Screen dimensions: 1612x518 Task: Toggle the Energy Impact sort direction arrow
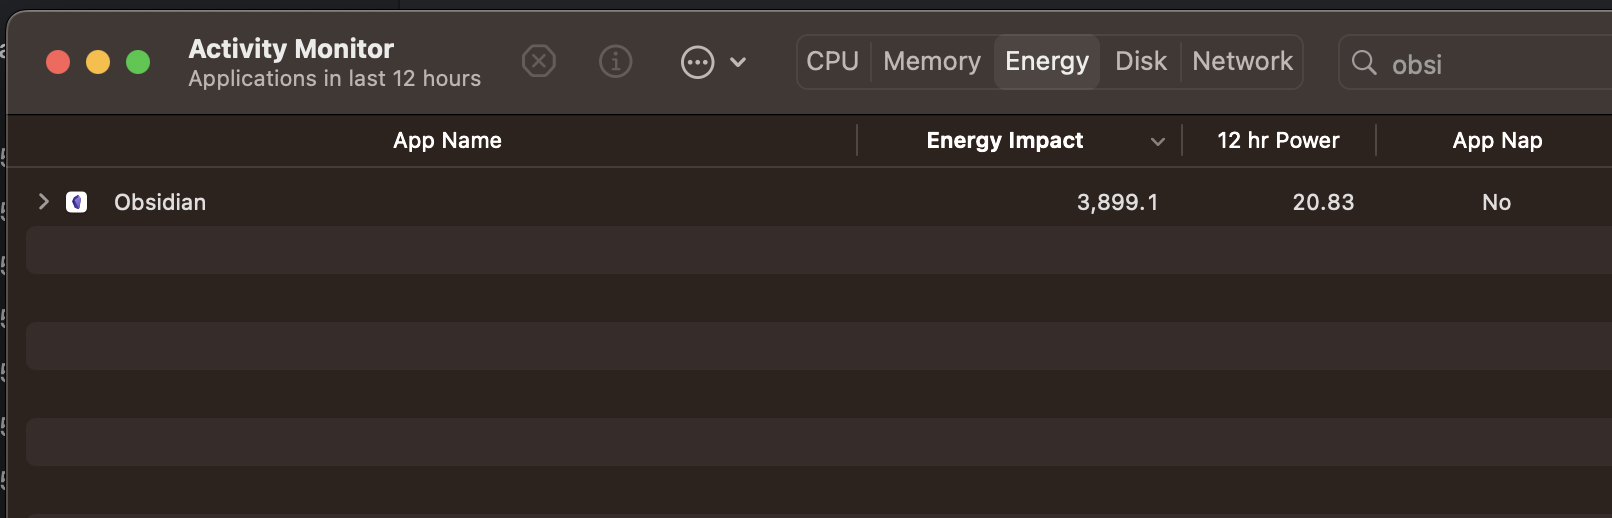pos(1158,142)
